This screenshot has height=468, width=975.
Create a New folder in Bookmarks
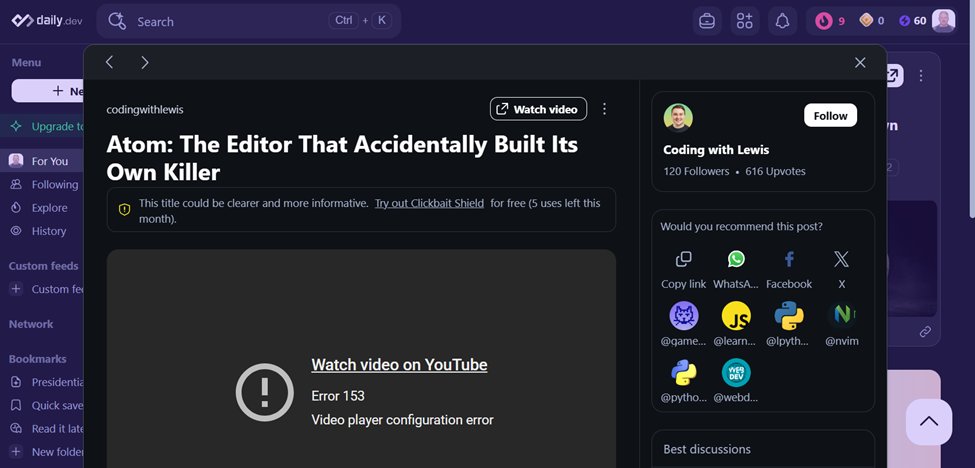coord(42,452)
